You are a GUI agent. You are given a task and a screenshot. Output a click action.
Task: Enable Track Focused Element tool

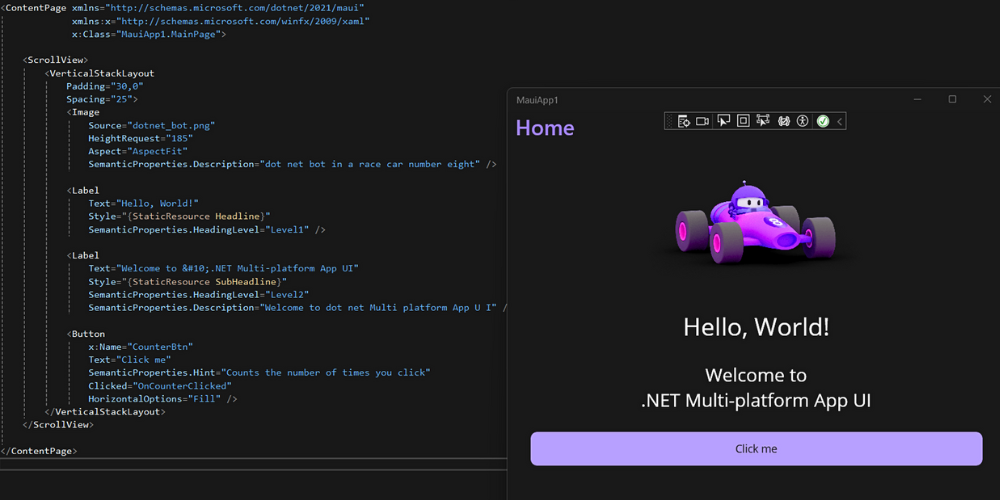(763, 121)
